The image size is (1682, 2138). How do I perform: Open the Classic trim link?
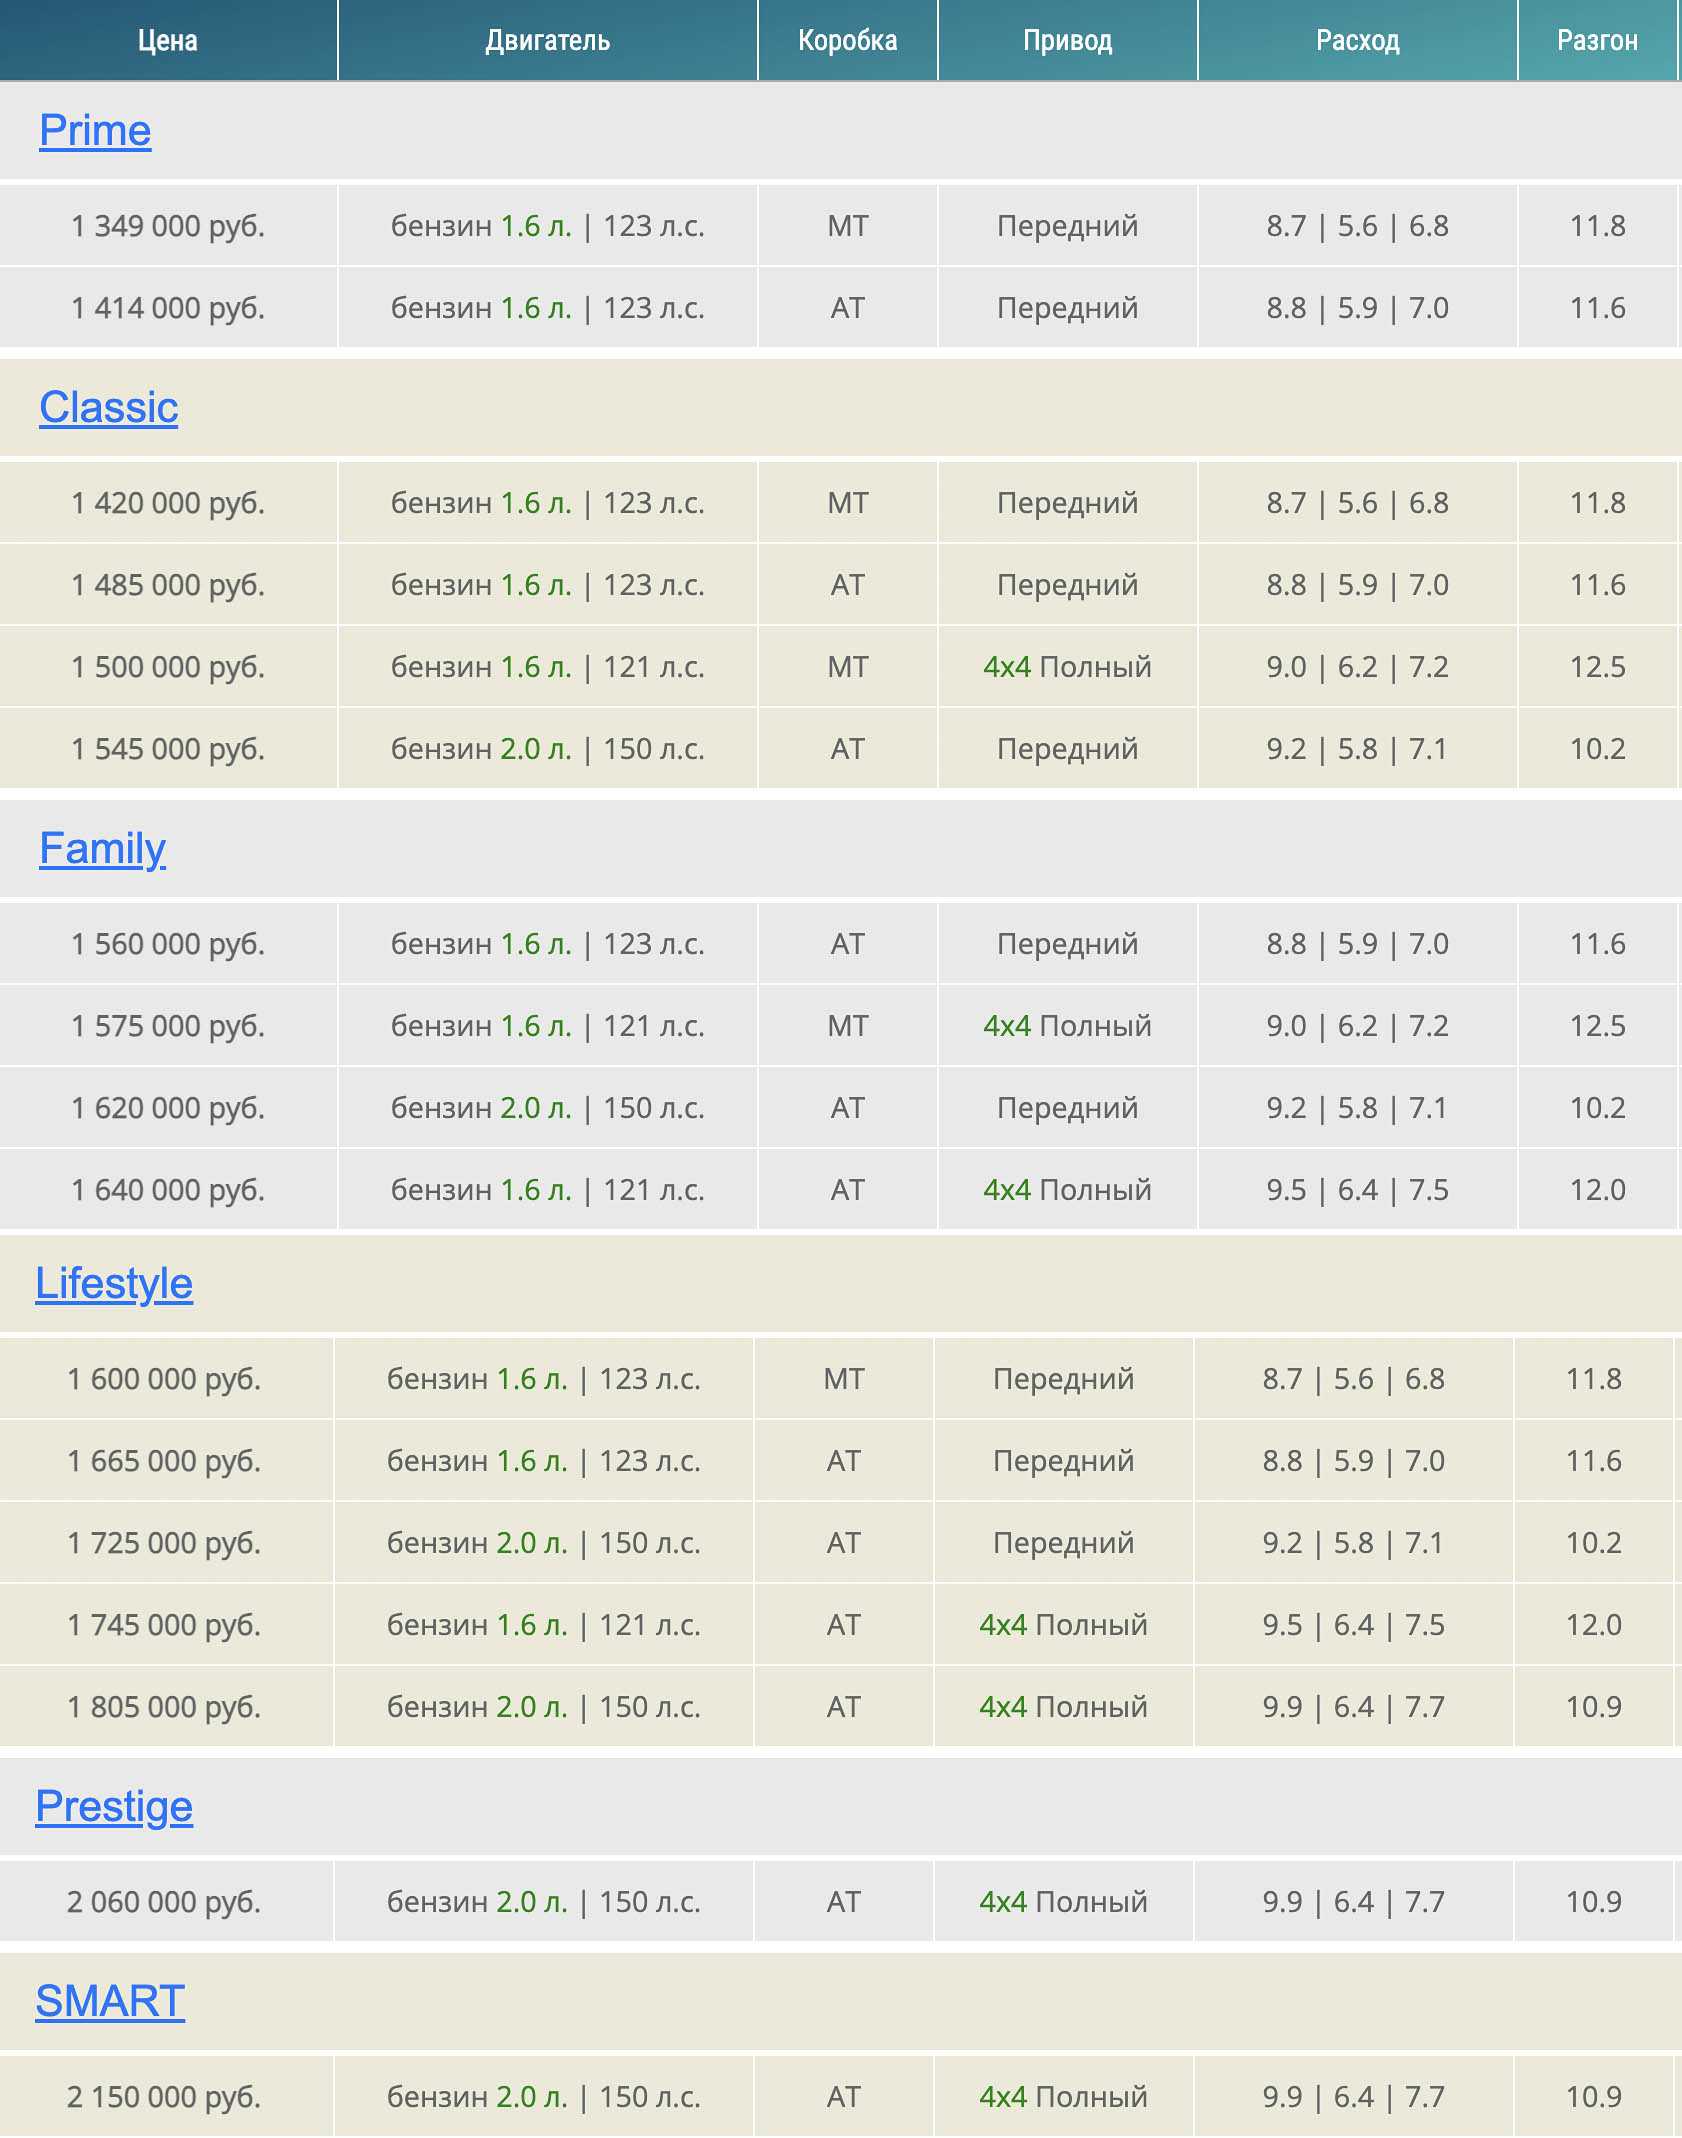pos(108,408)
